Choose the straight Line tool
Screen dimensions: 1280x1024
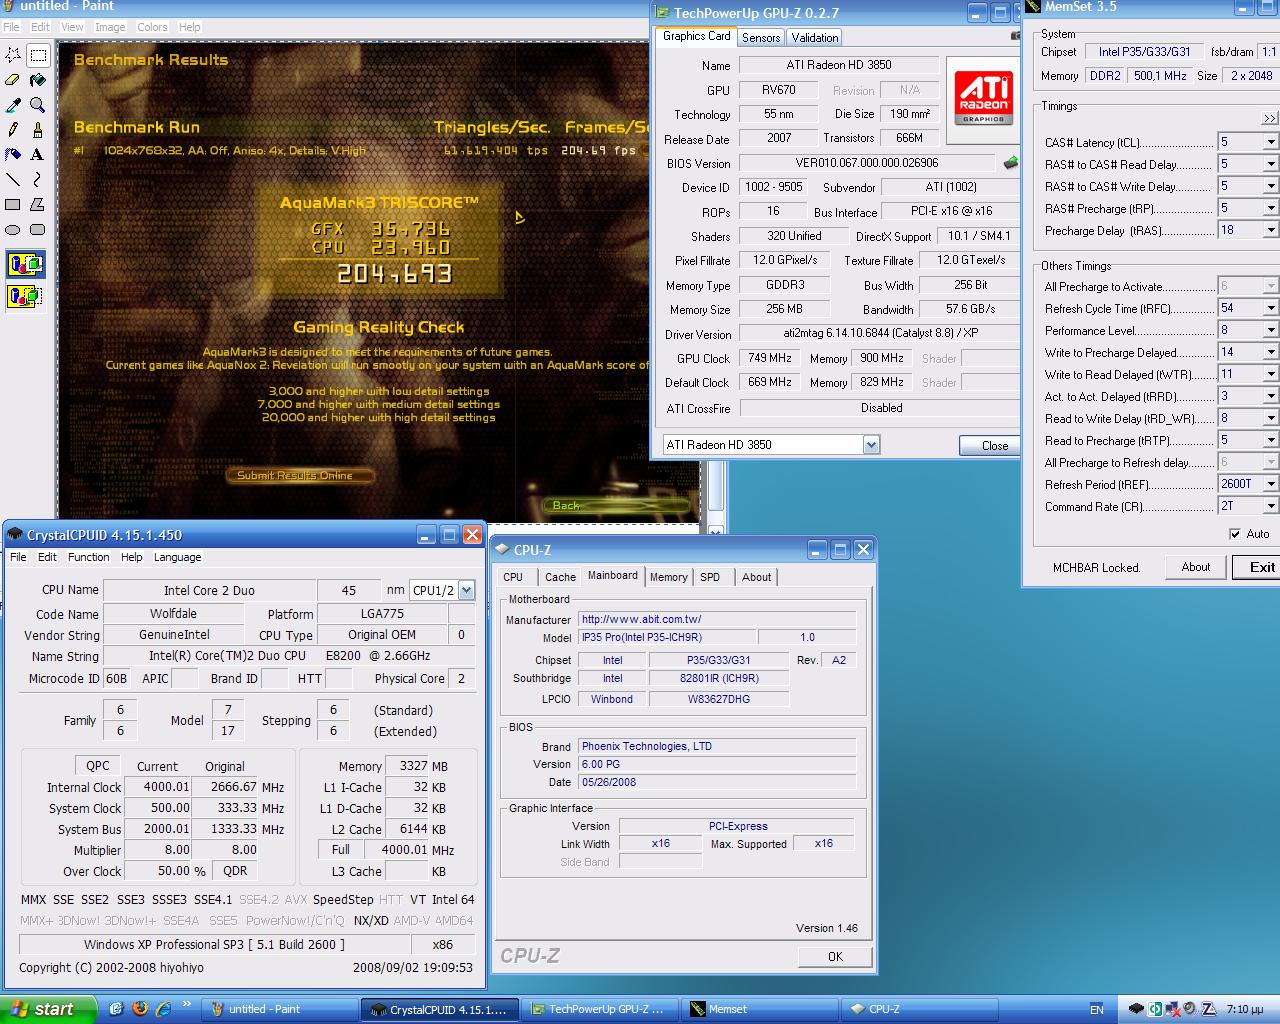coord(13,180)
